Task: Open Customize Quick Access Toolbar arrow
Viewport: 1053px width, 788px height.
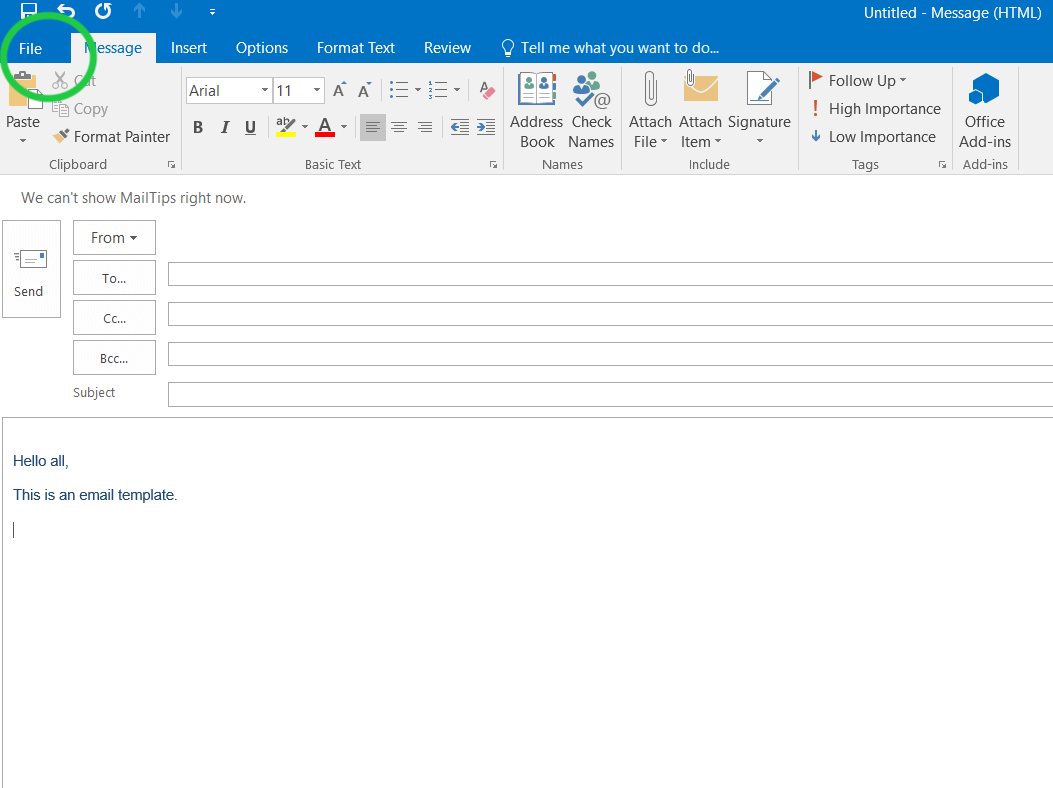Action: [x=212, y=11]
